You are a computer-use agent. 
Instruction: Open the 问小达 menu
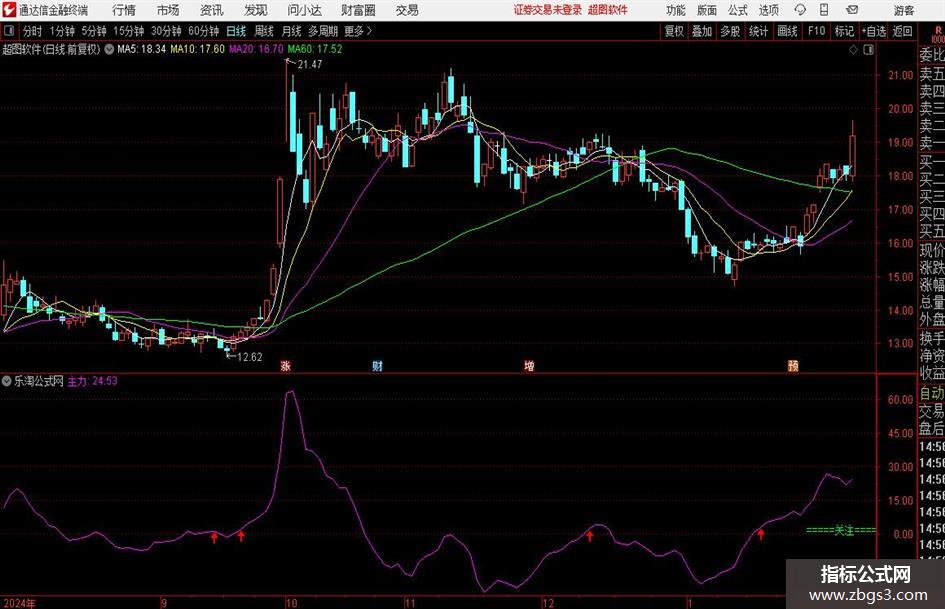click(x=304, y=10)
